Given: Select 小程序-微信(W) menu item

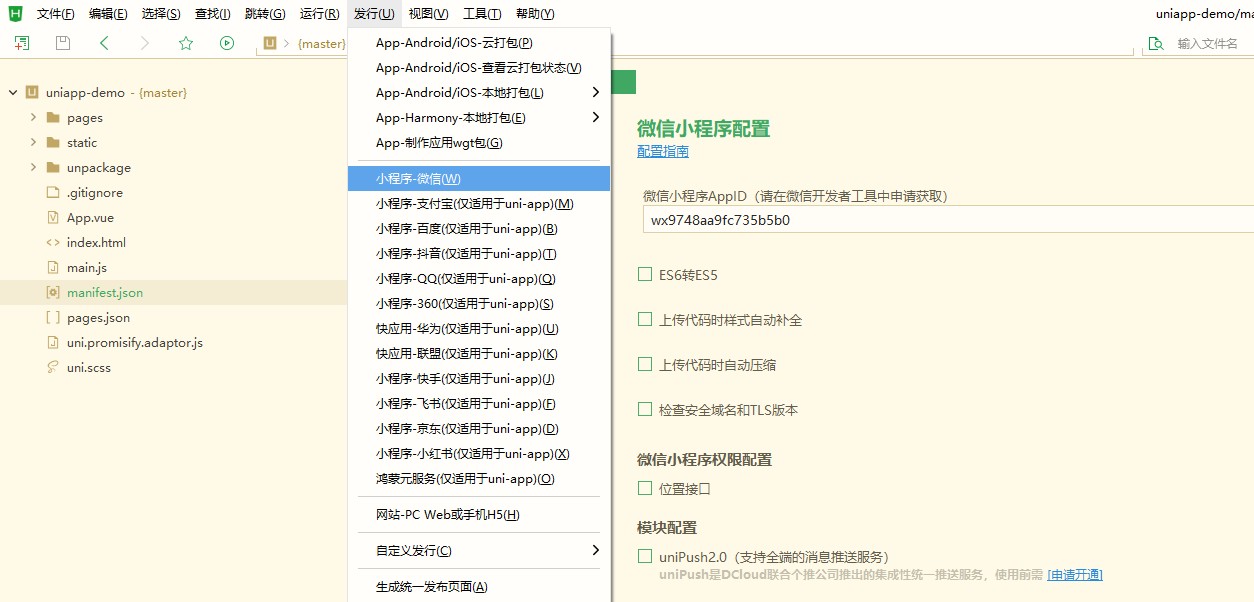Looking at the screenshot, I should [479, 179].
